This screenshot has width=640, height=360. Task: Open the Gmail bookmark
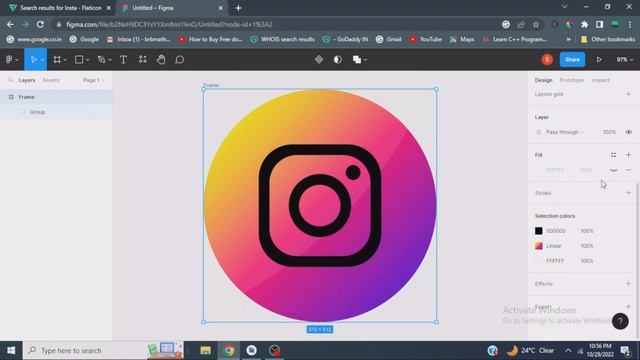click(x=389, y=39)
